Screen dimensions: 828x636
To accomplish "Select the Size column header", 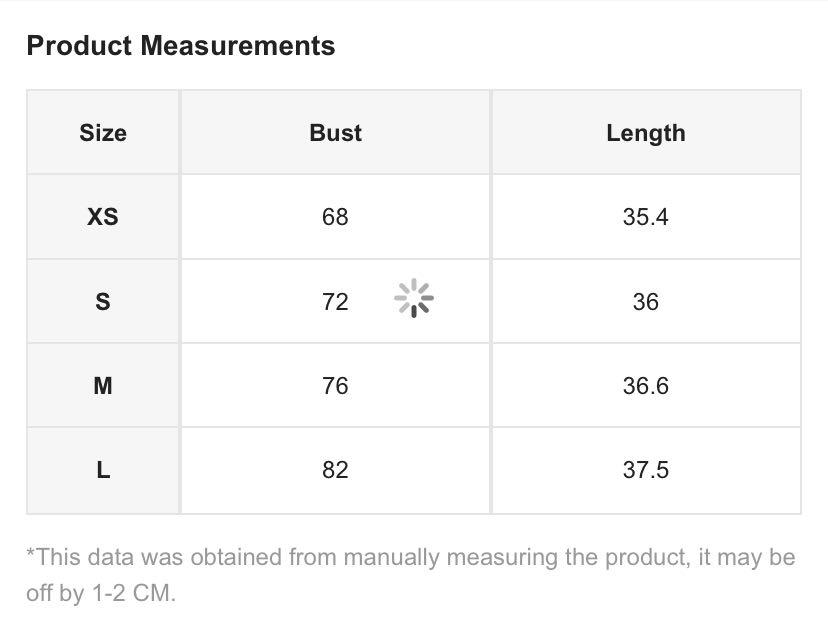I will [103, 133].
